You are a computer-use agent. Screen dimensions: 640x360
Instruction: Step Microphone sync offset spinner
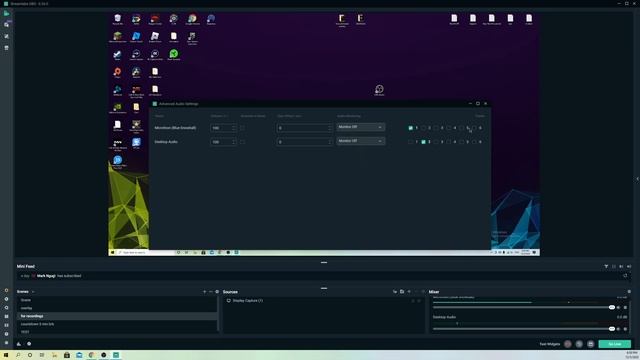pos(329,128)
